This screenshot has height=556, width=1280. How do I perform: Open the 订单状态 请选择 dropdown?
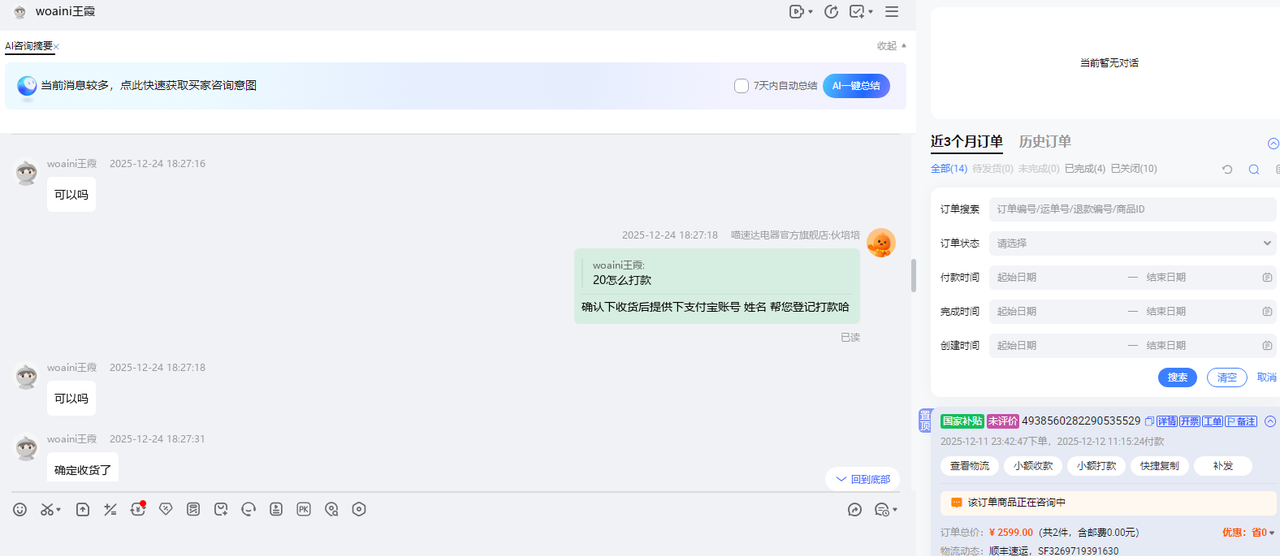(1133, 243)
